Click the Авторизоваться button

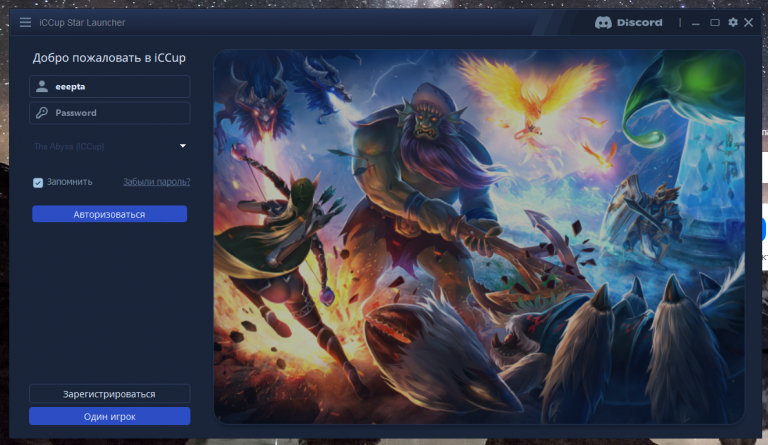point(110,214)
